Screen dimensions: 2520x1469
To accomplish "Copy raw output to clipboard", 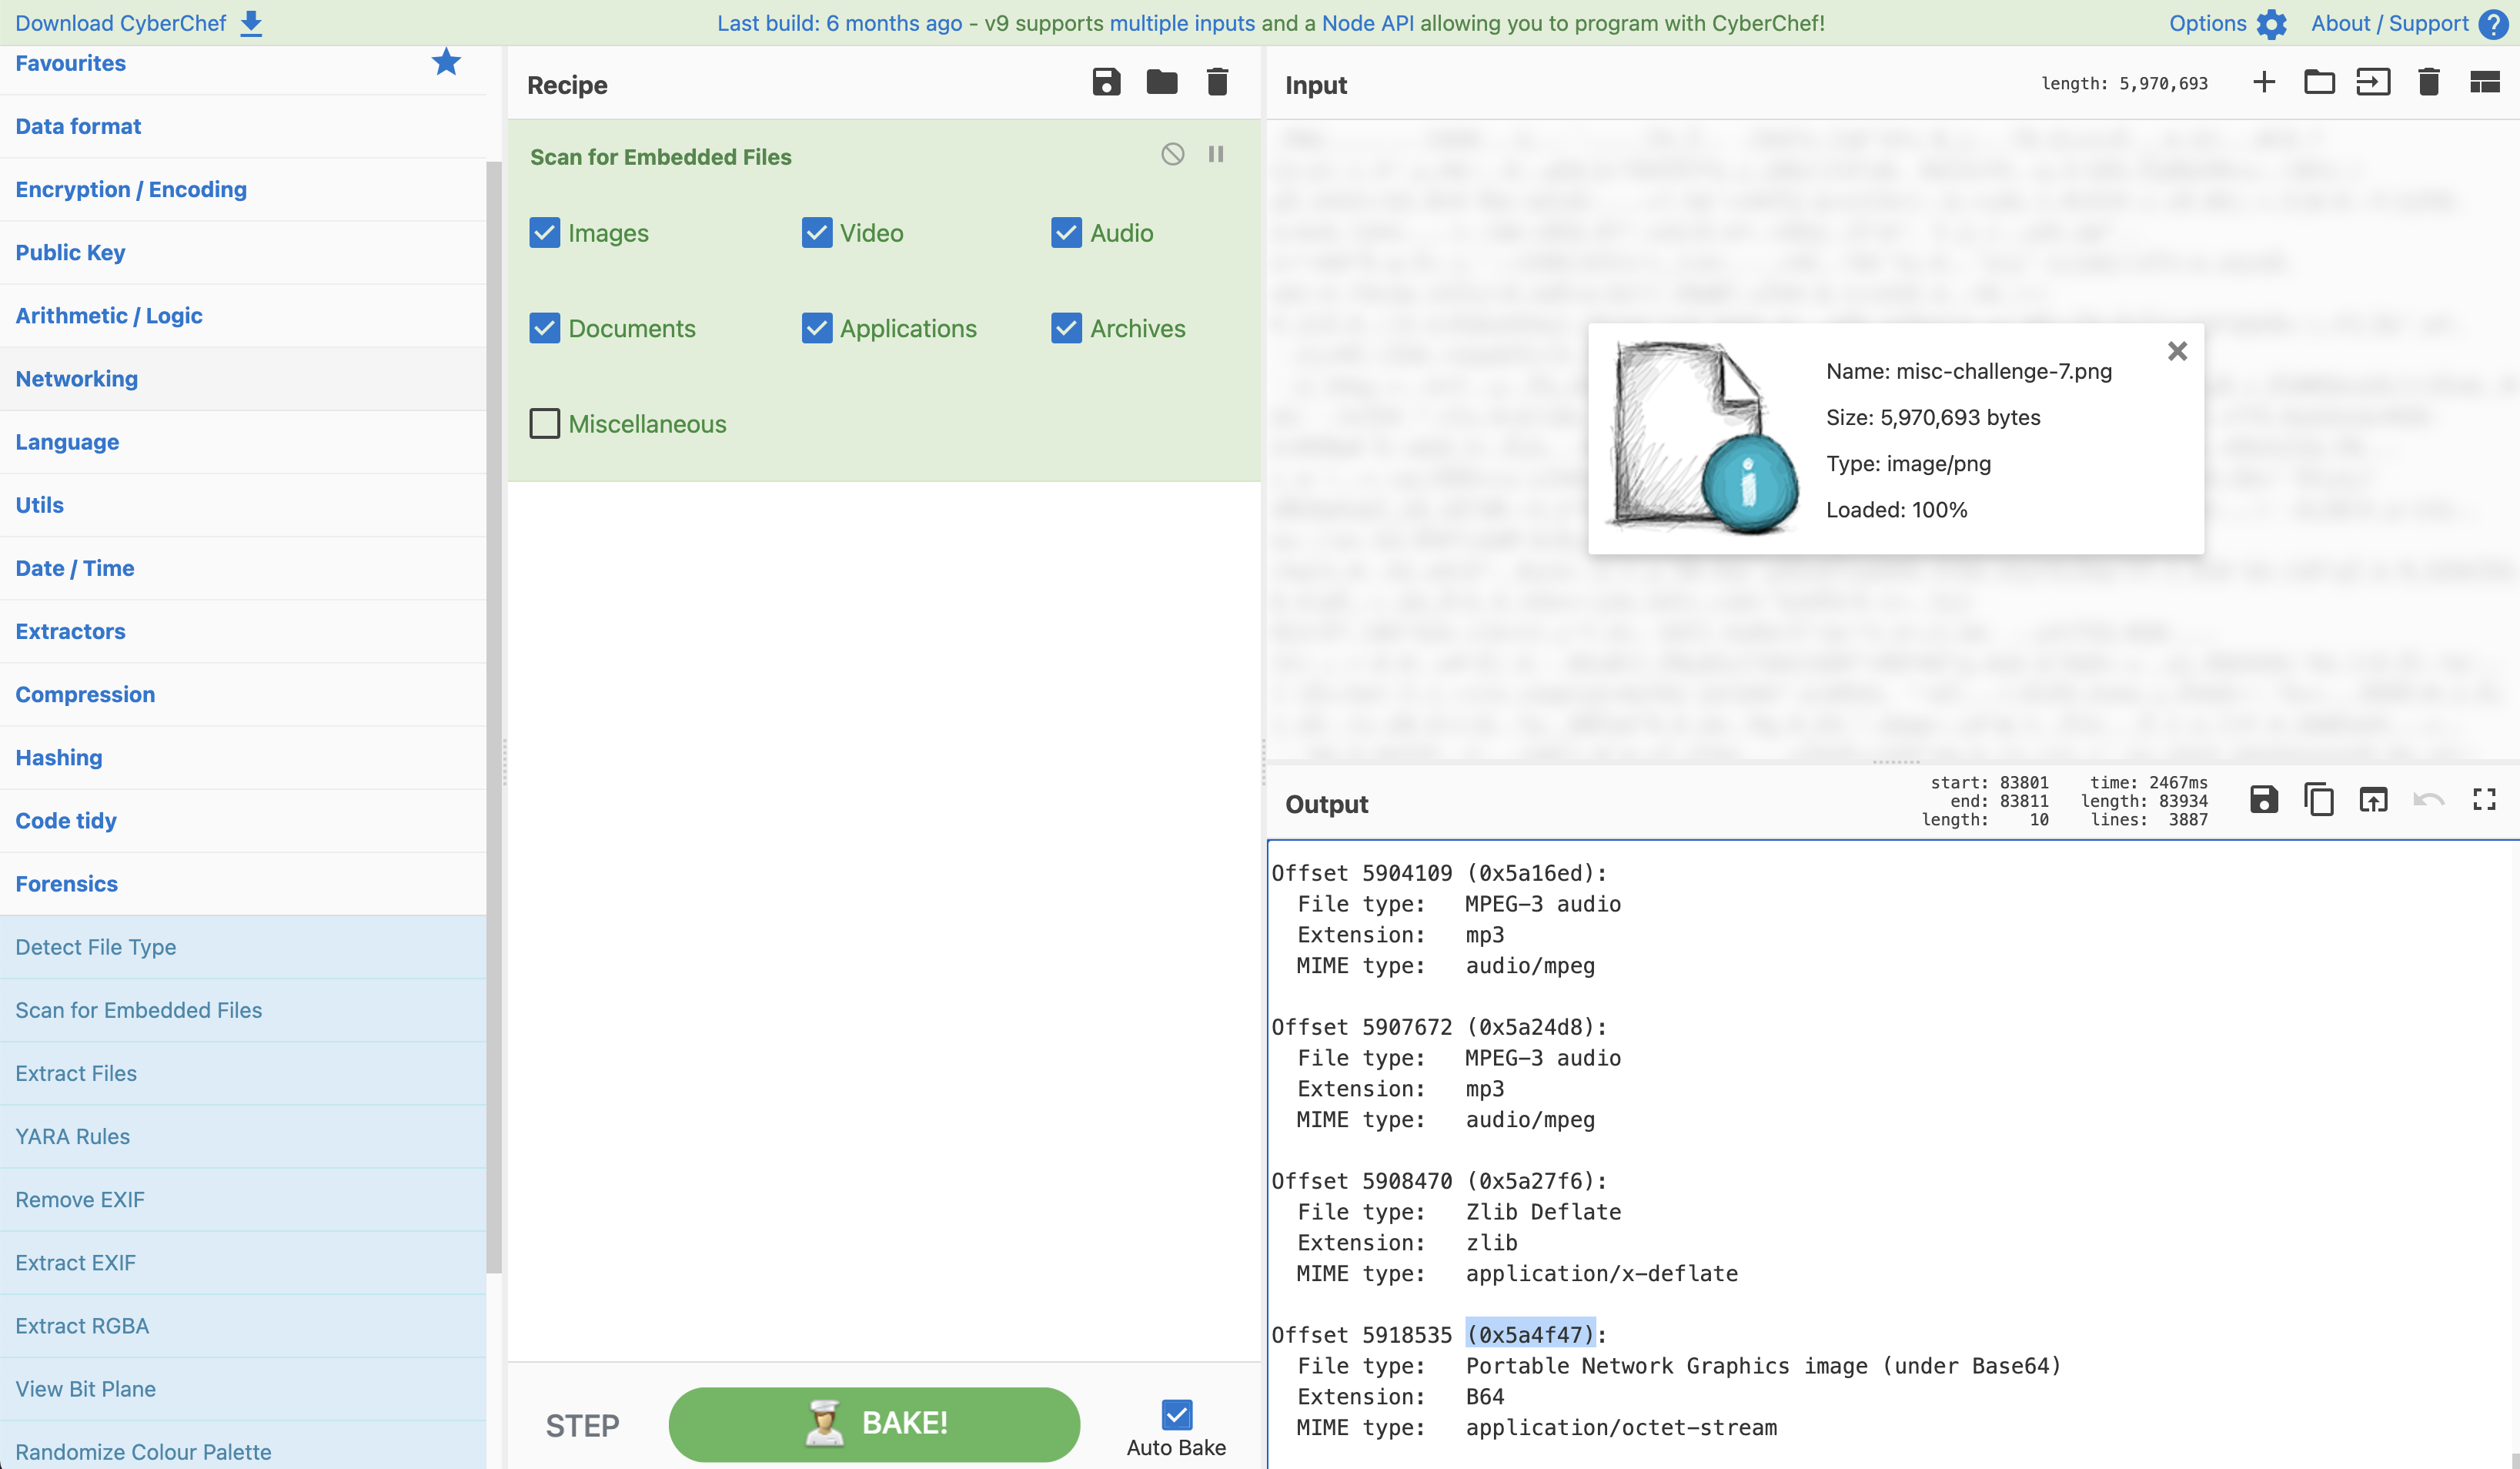I will click(x=2319, y=800).
